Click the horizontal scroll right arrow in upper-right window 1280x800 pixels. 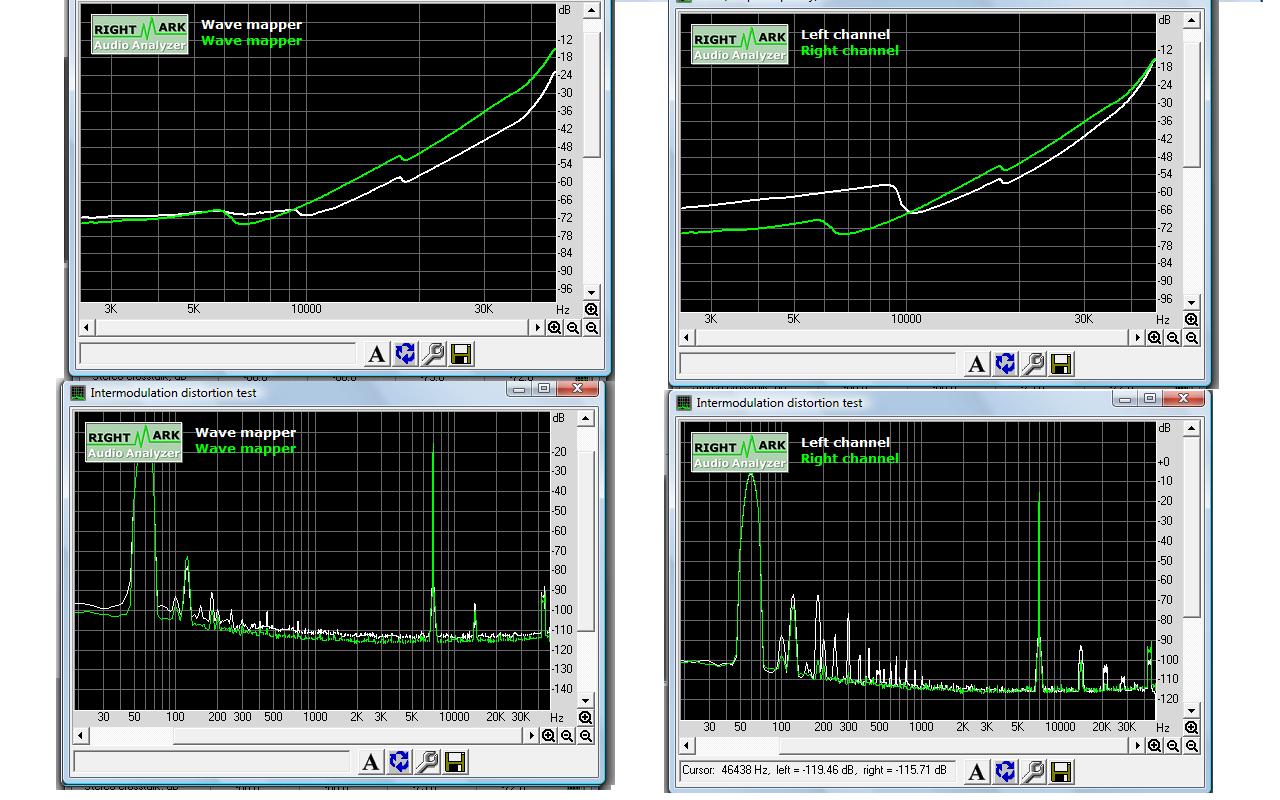[x=1137, y=338]
